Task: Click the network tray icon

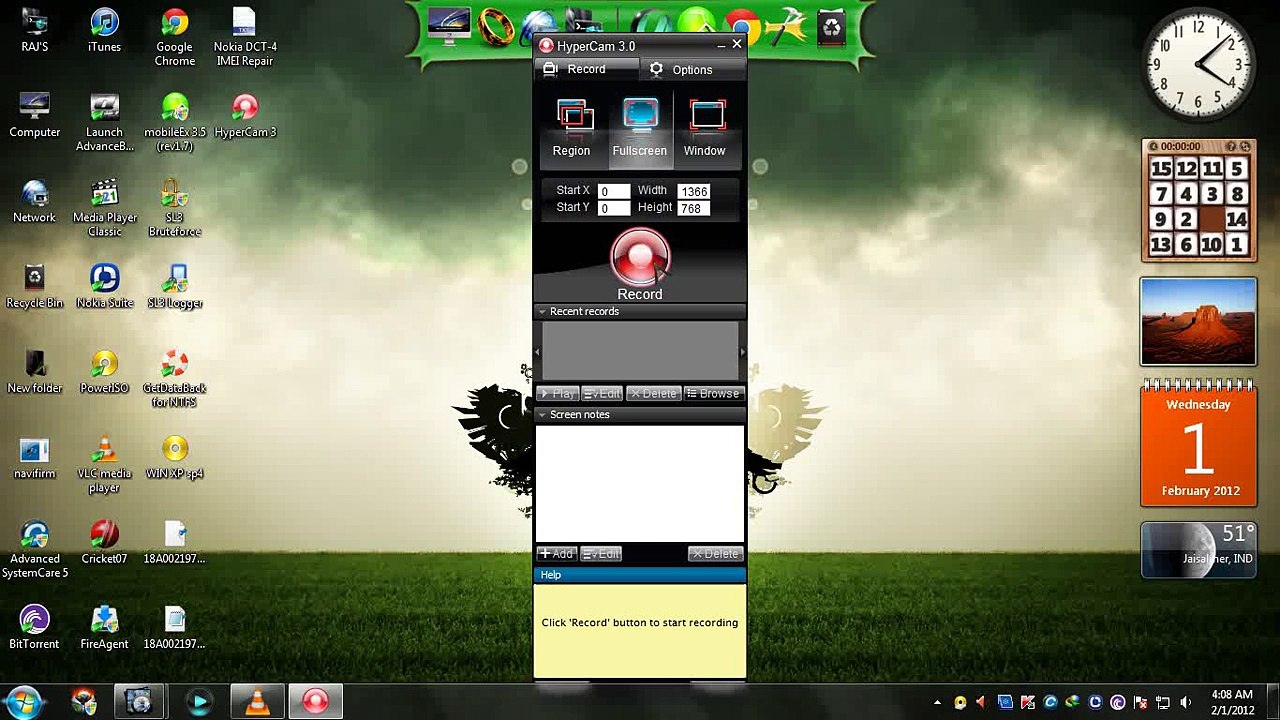Action: 1163,702
